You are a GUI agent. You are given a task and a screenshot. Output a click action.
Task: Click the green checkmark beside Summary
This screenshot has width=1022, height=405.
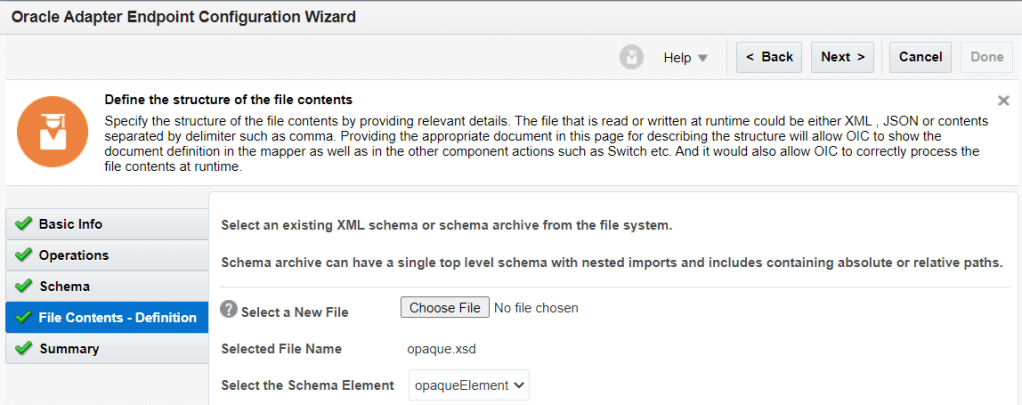23,349
